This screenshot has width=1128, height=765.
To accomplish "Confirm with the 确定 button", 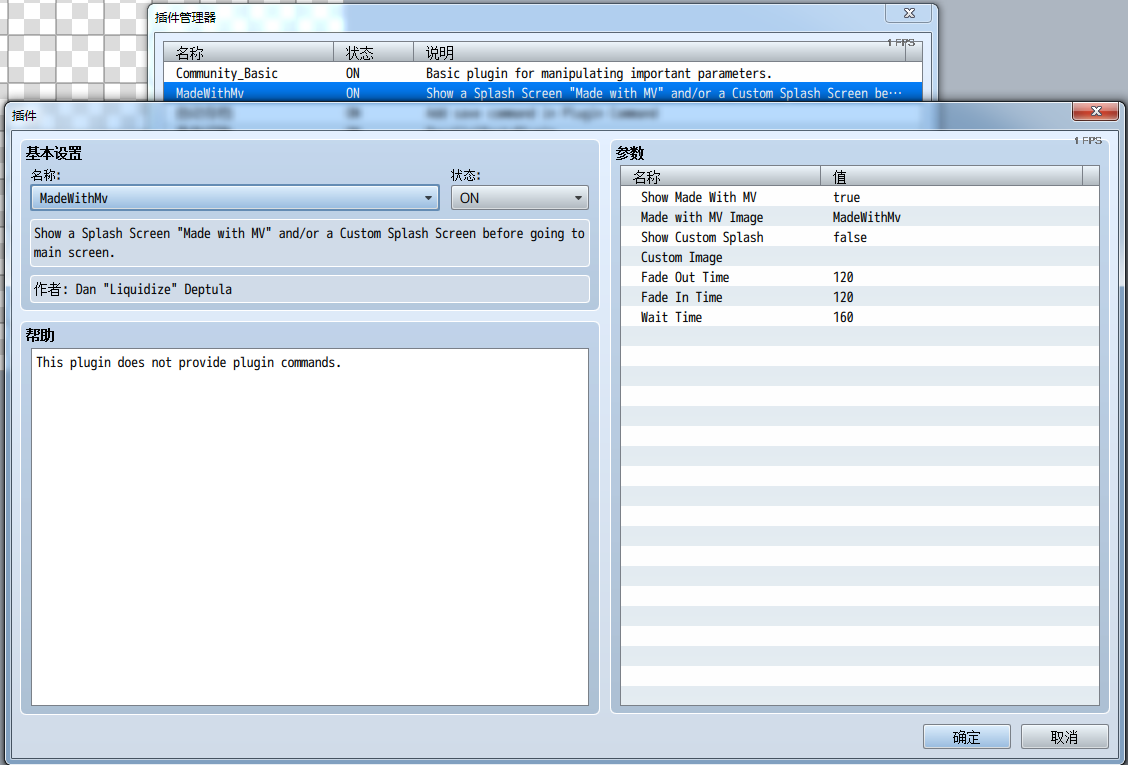I will pos(966,737).
